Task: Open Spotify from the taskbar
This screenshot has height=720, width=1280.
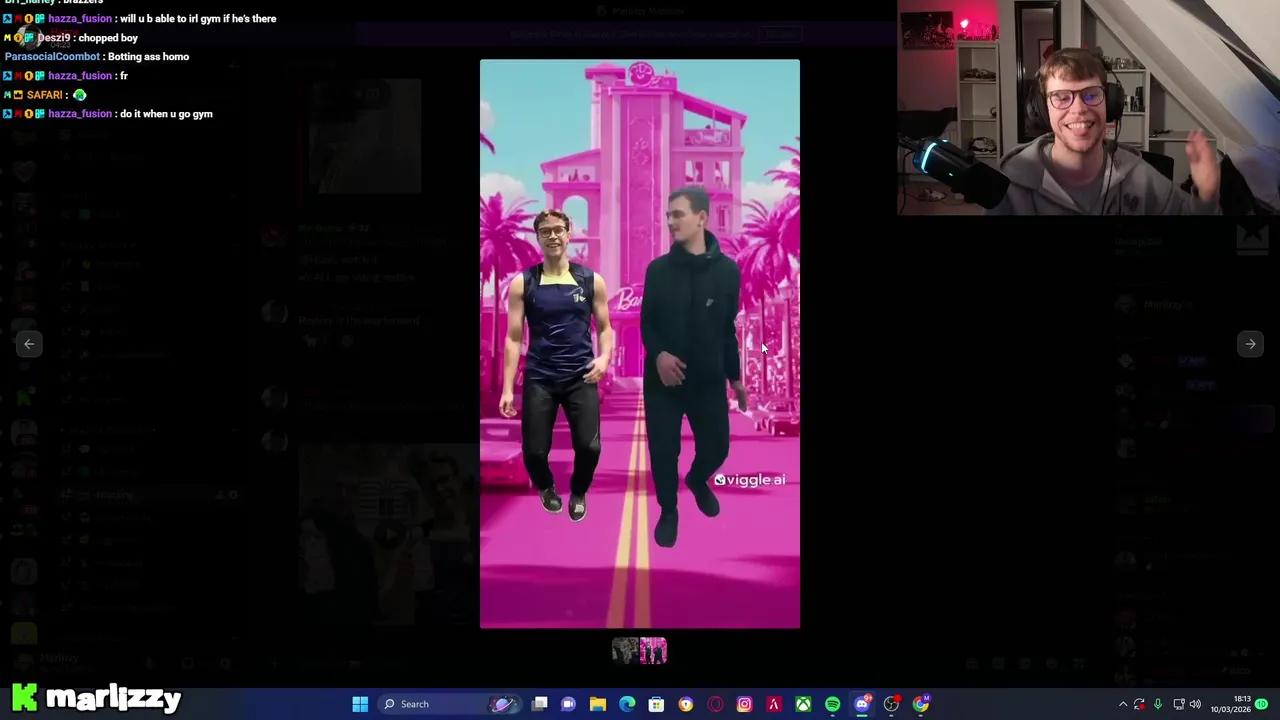Action: [832, 704]
